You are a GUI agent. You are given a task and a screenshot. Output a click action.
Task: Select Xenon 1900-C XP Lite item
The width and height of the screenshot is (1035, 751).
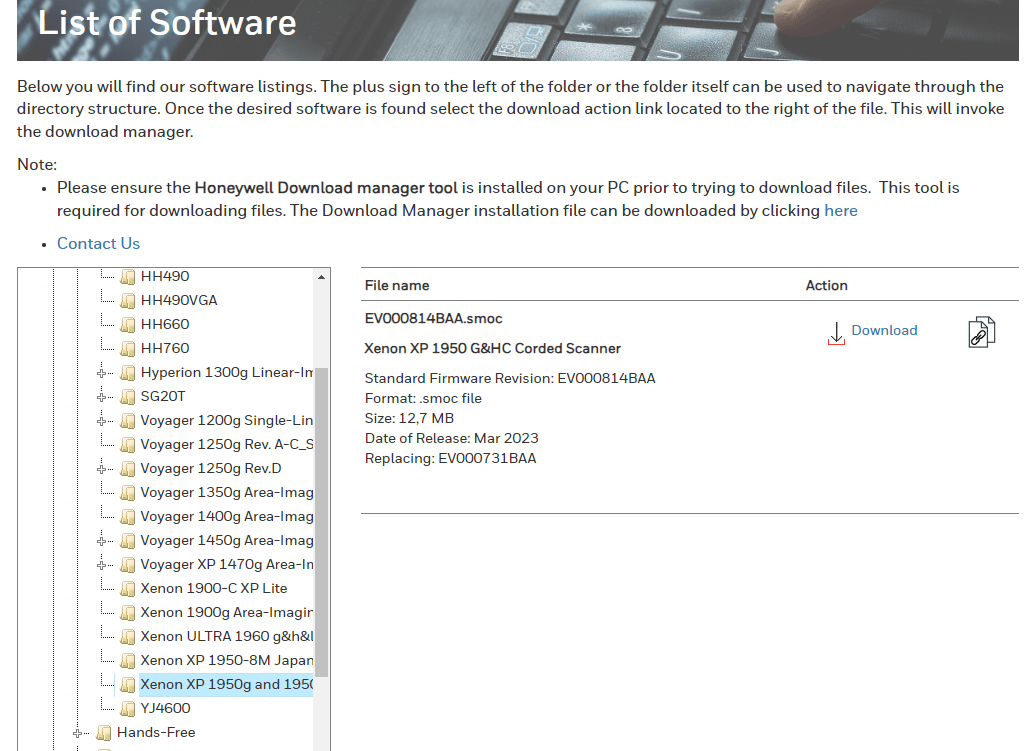click(214, 588)
